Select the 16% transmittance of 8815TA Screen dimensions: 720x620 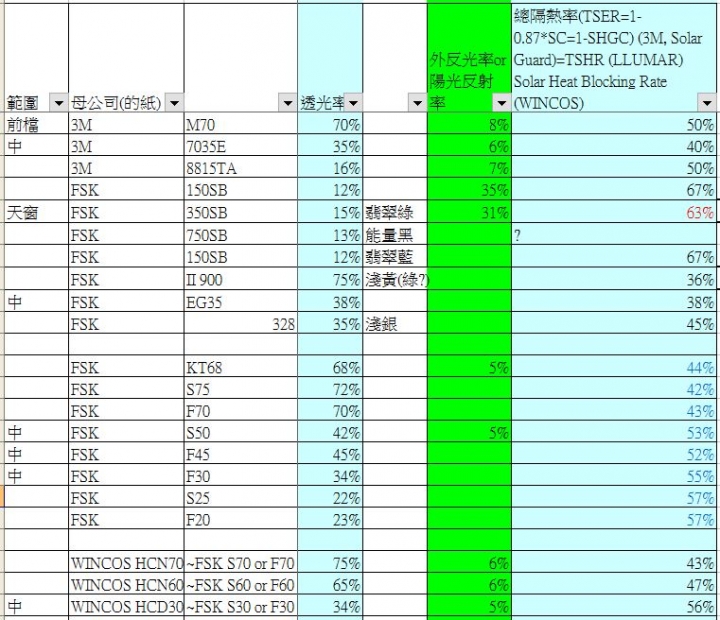coord(330,167)
